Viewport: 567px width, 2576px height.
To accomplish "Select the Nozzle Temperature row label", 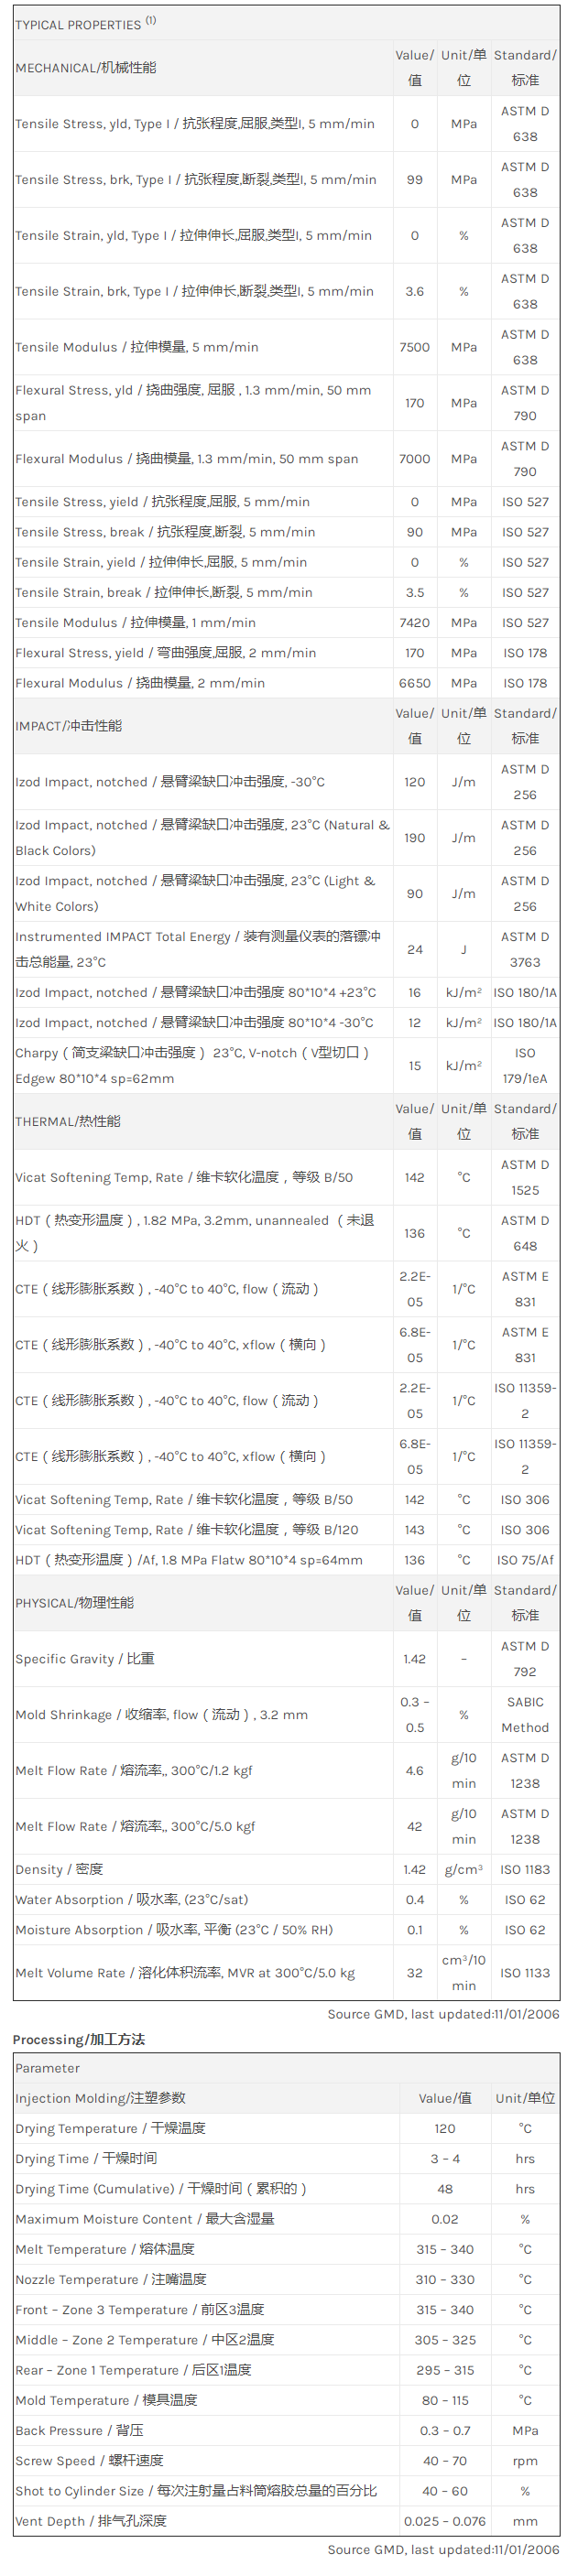I will coord(111,2280).
